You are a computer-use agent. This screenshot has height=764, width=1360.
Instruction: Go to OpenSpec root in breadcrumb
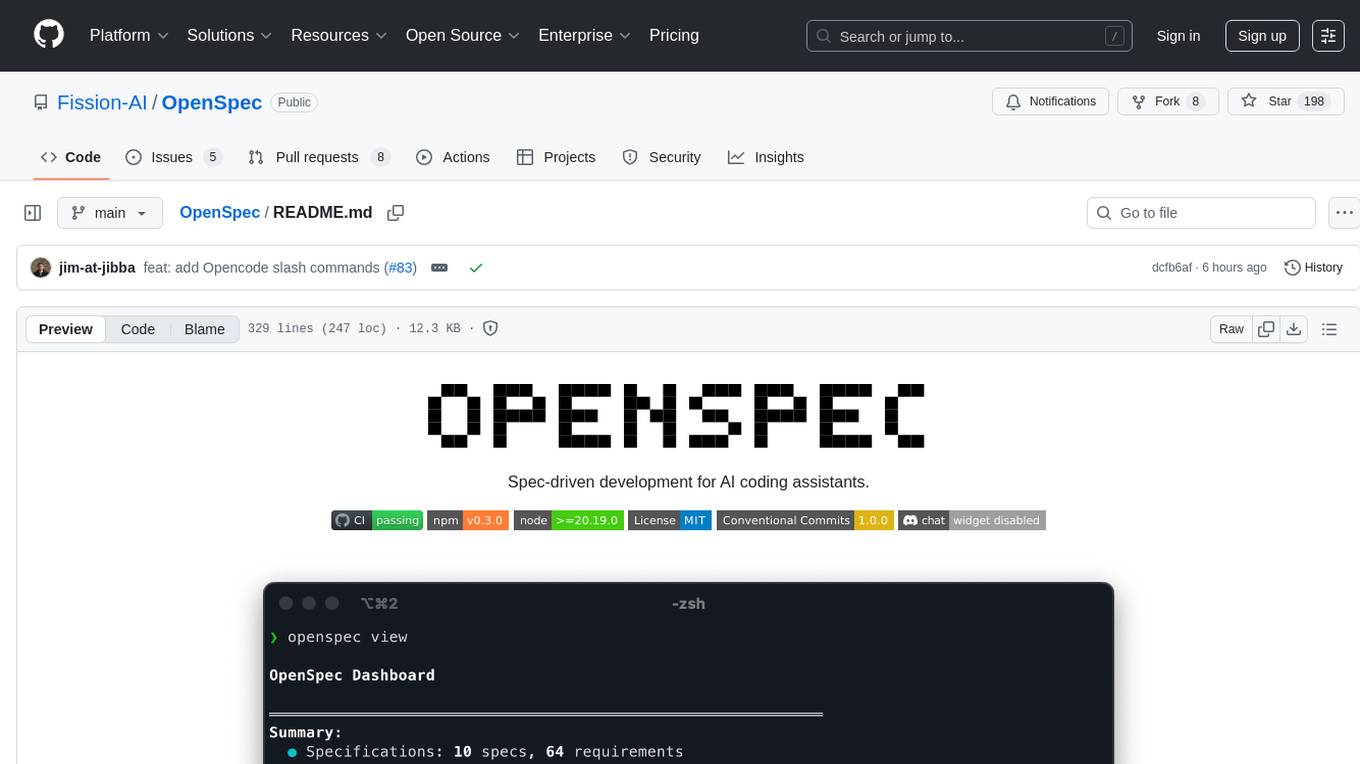tap(220, 212)
